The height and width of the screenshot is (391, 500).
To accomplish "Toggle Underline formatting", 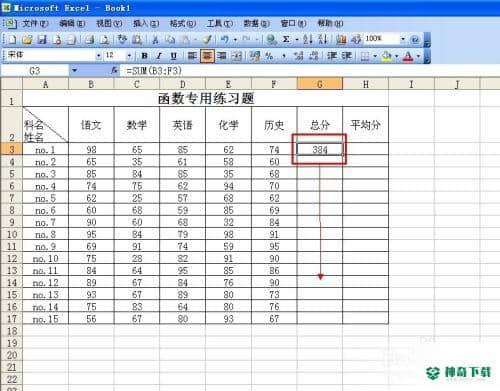I will coord(173,56).
